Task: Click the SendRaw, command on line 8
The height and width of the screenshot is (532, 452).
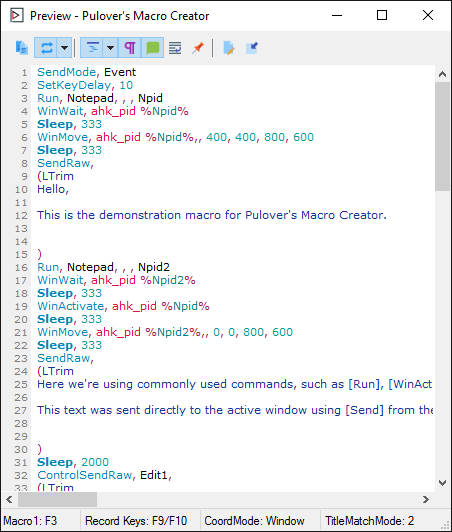Action: pyautogui.click(x=65, y=163)
